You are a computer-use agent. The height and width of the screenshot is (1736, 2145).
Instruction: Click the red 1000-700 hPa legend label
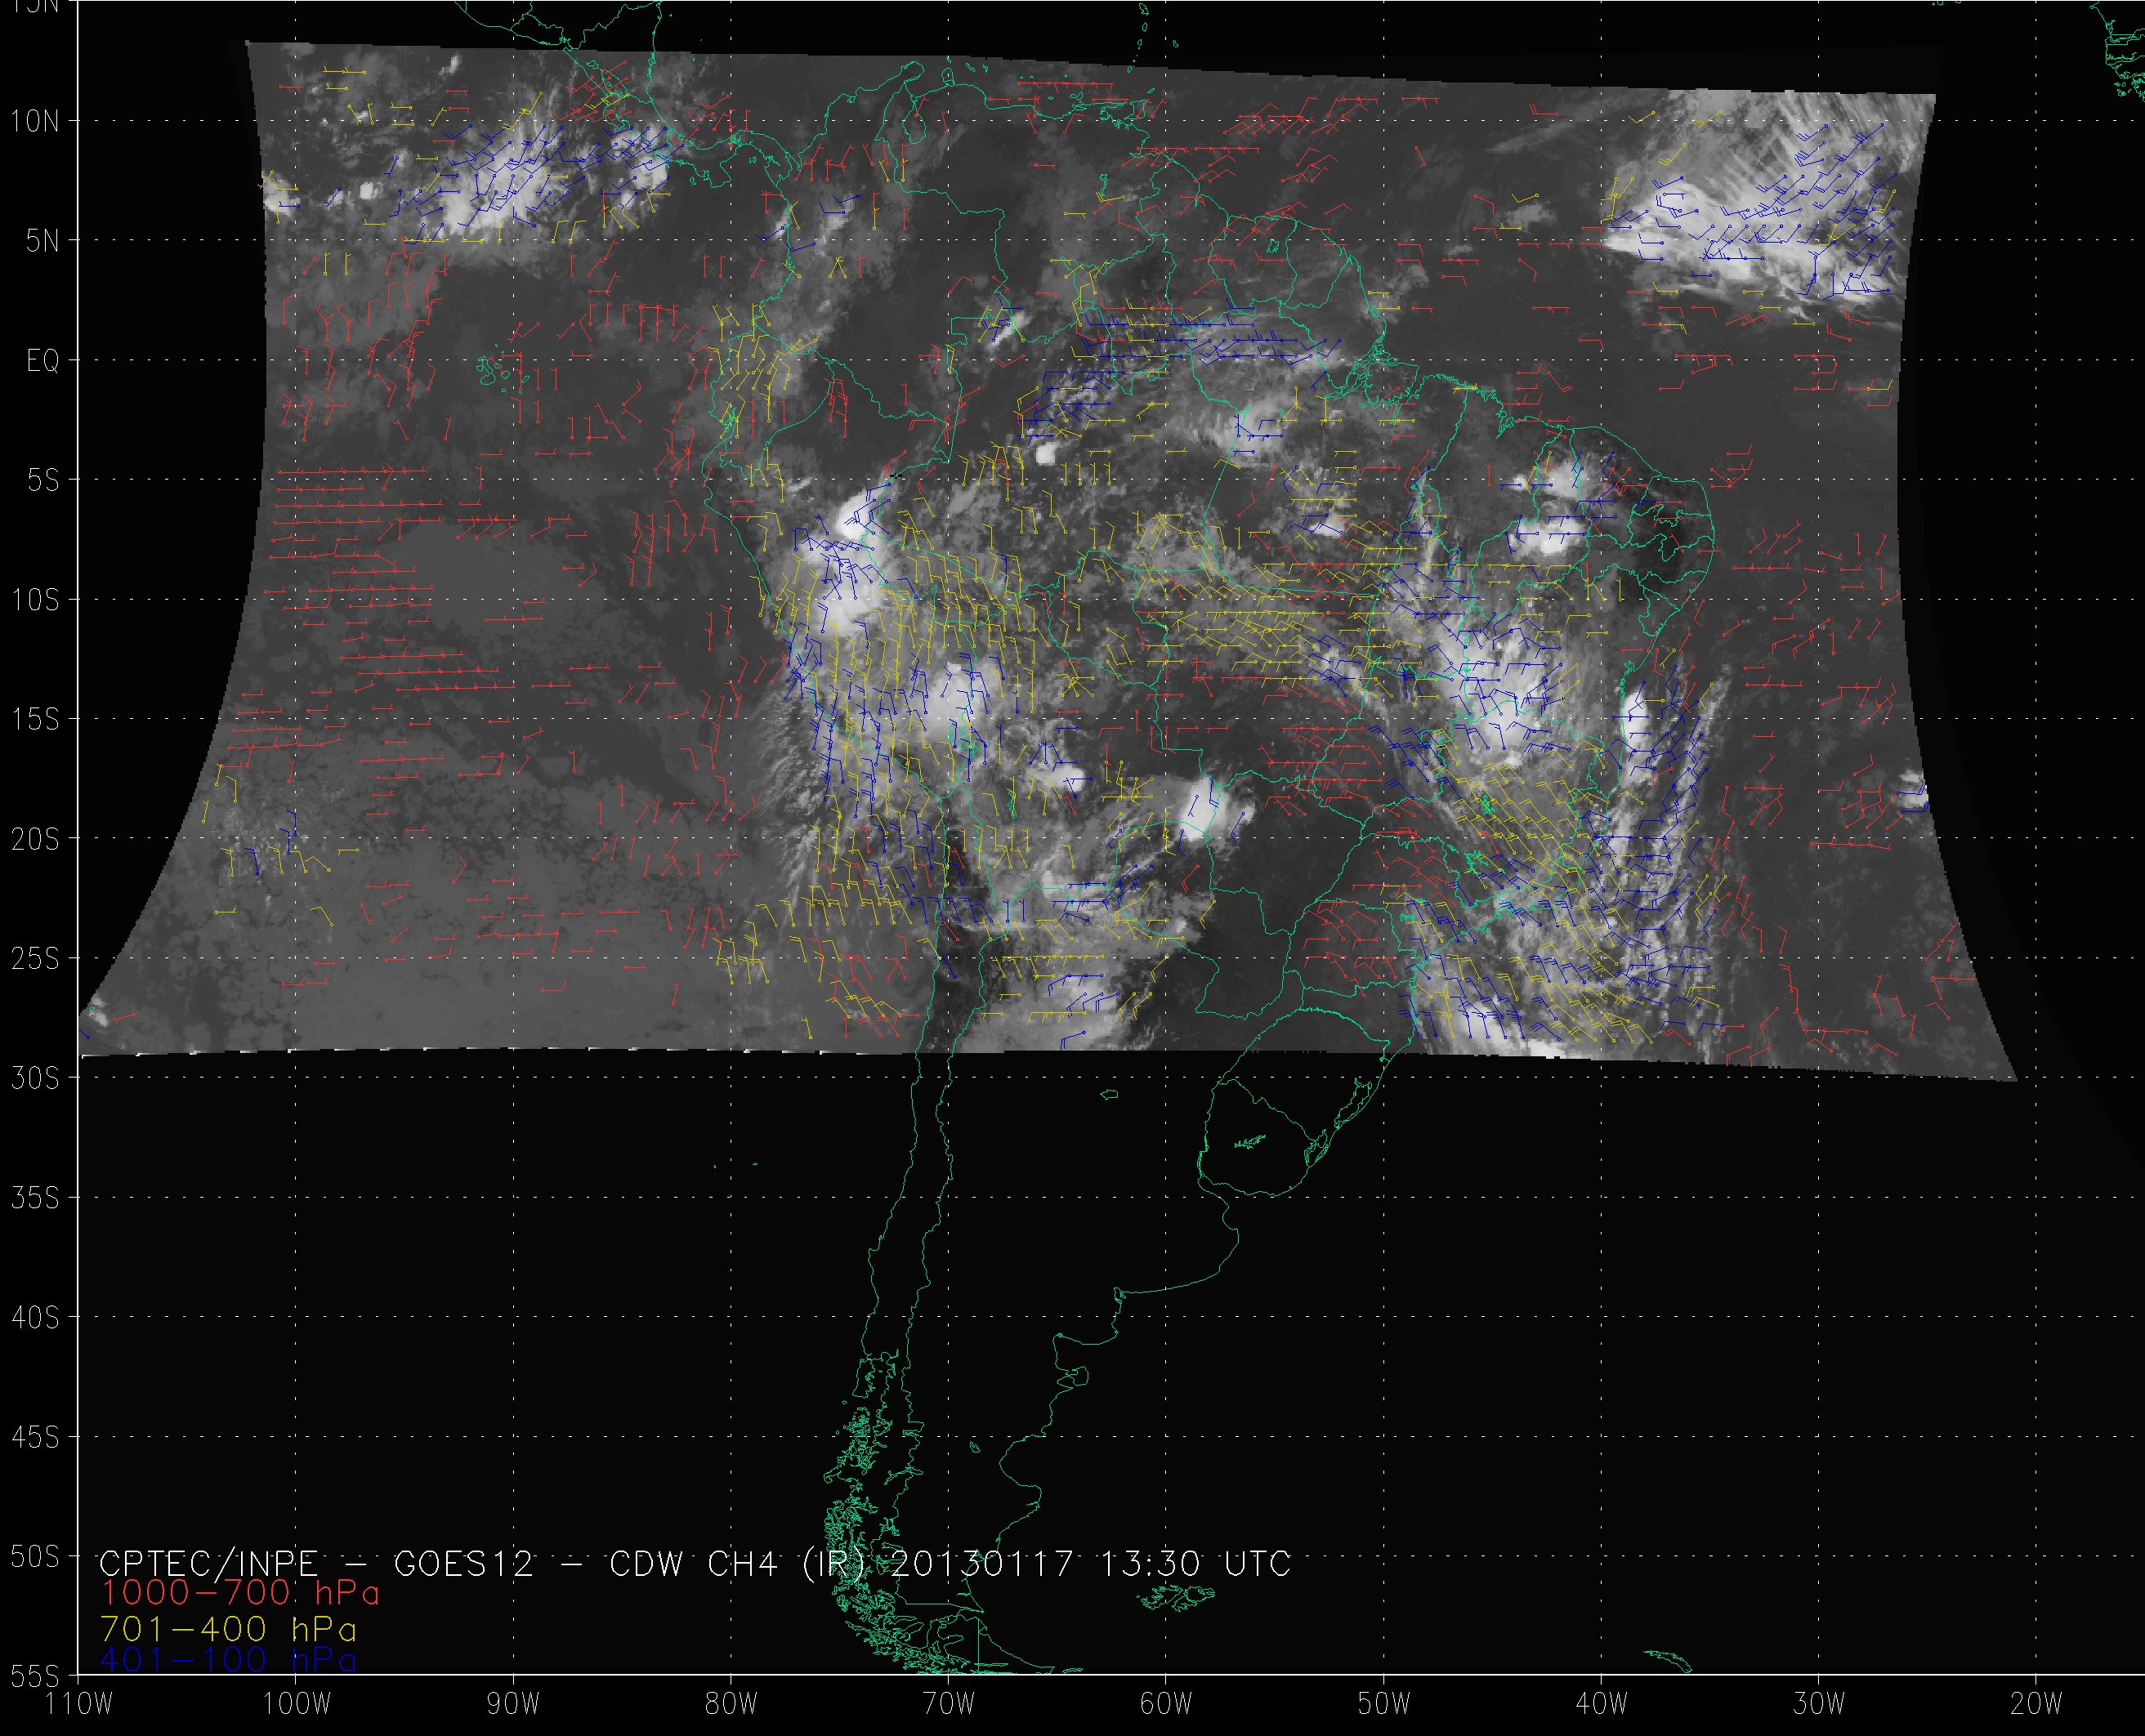pos(240,1593)
